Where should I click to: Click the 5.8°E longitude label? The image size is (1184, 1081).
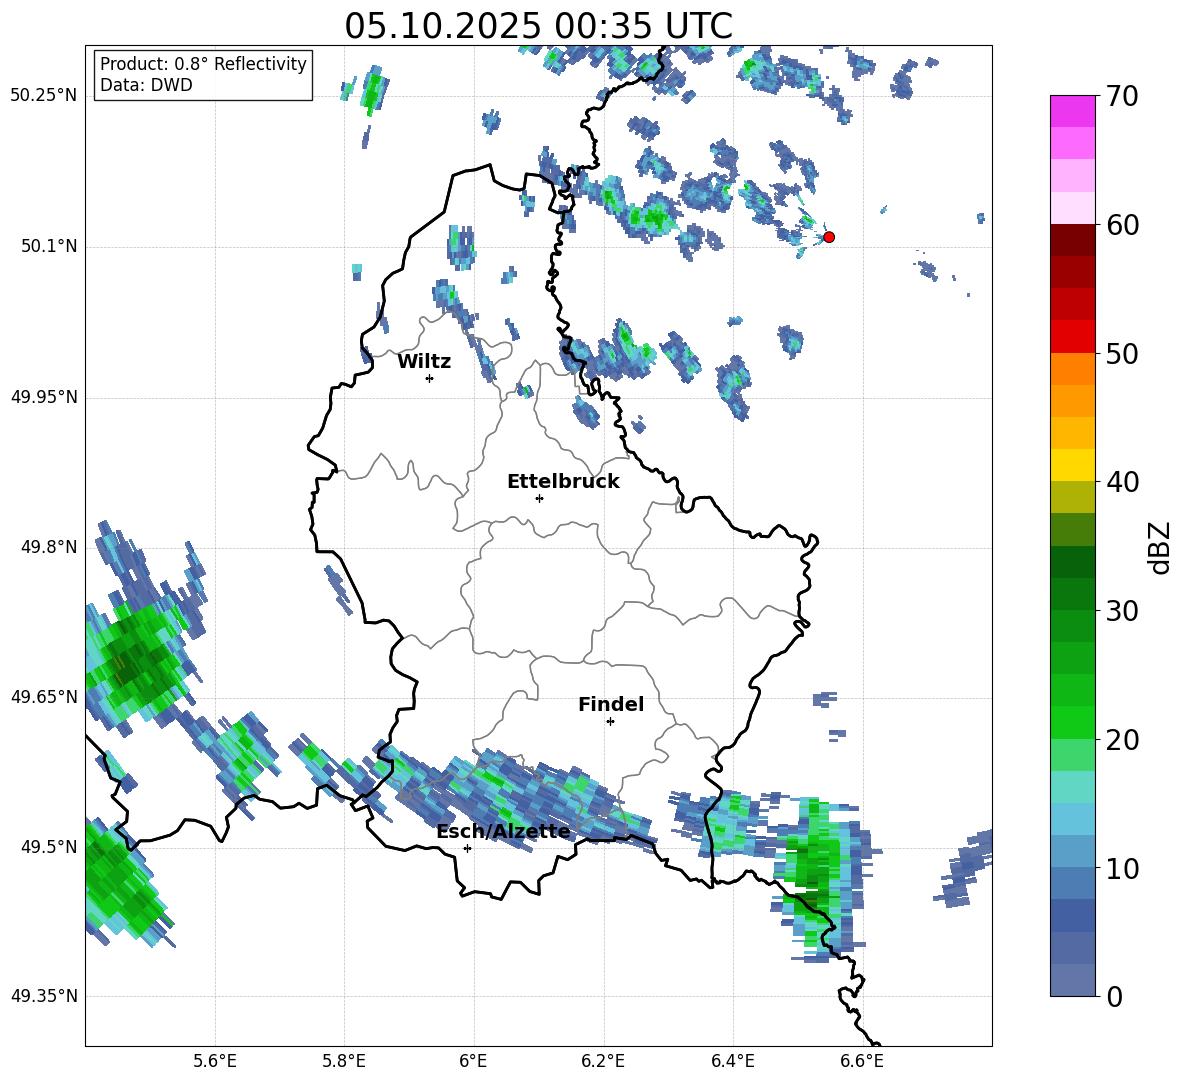[x=344, y=1061]
